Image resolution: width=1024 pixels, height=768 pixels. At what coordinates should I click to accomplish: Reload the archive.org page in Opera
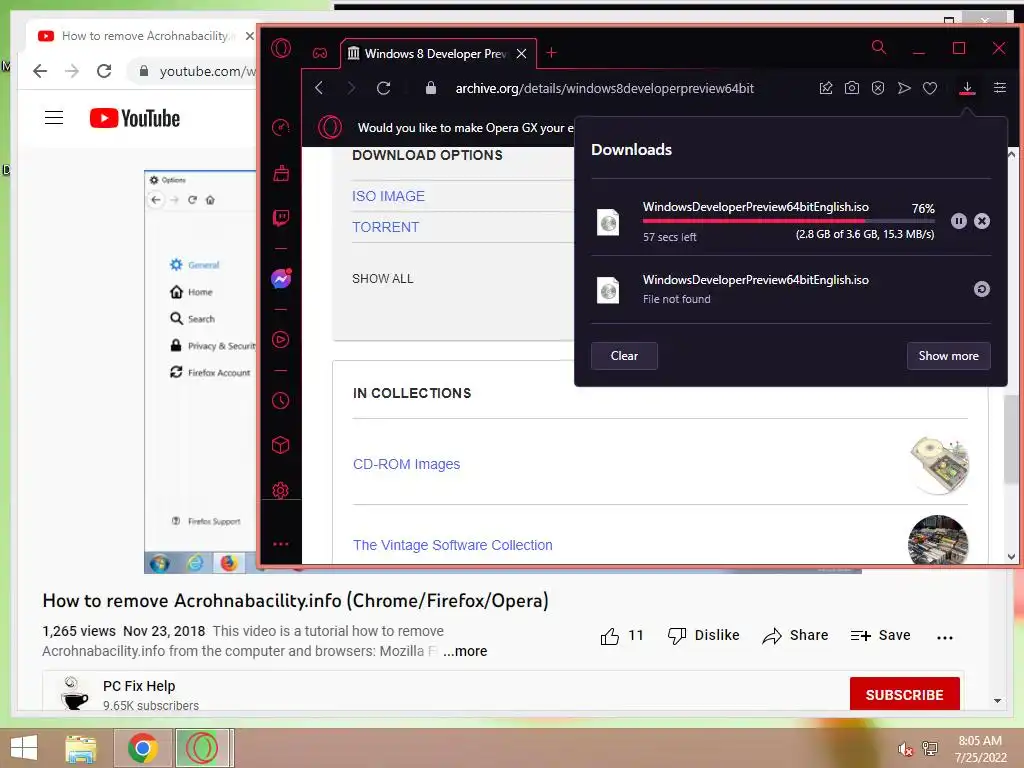tap(383, 88)
